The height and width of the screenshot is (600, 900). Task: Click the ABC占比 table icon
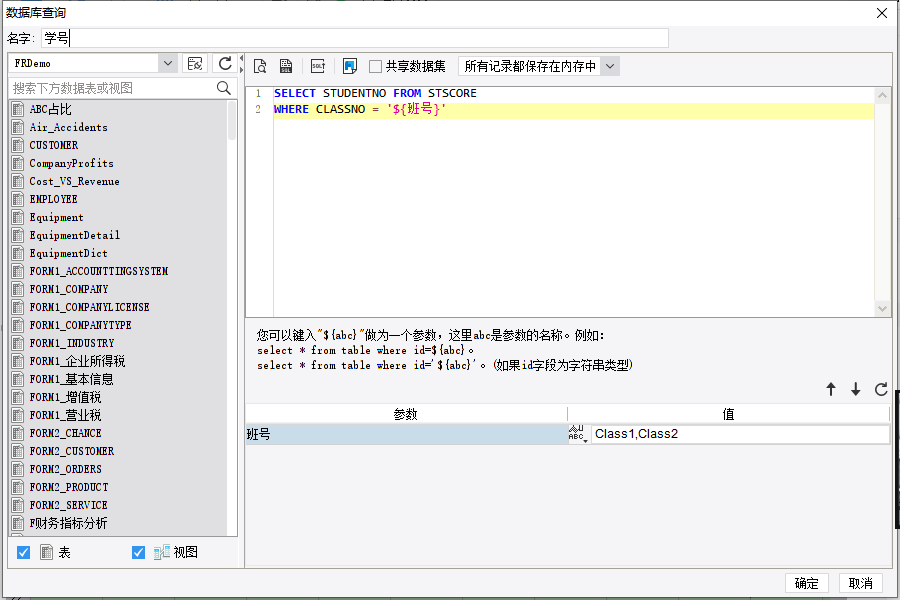click(x=18, y=109)
